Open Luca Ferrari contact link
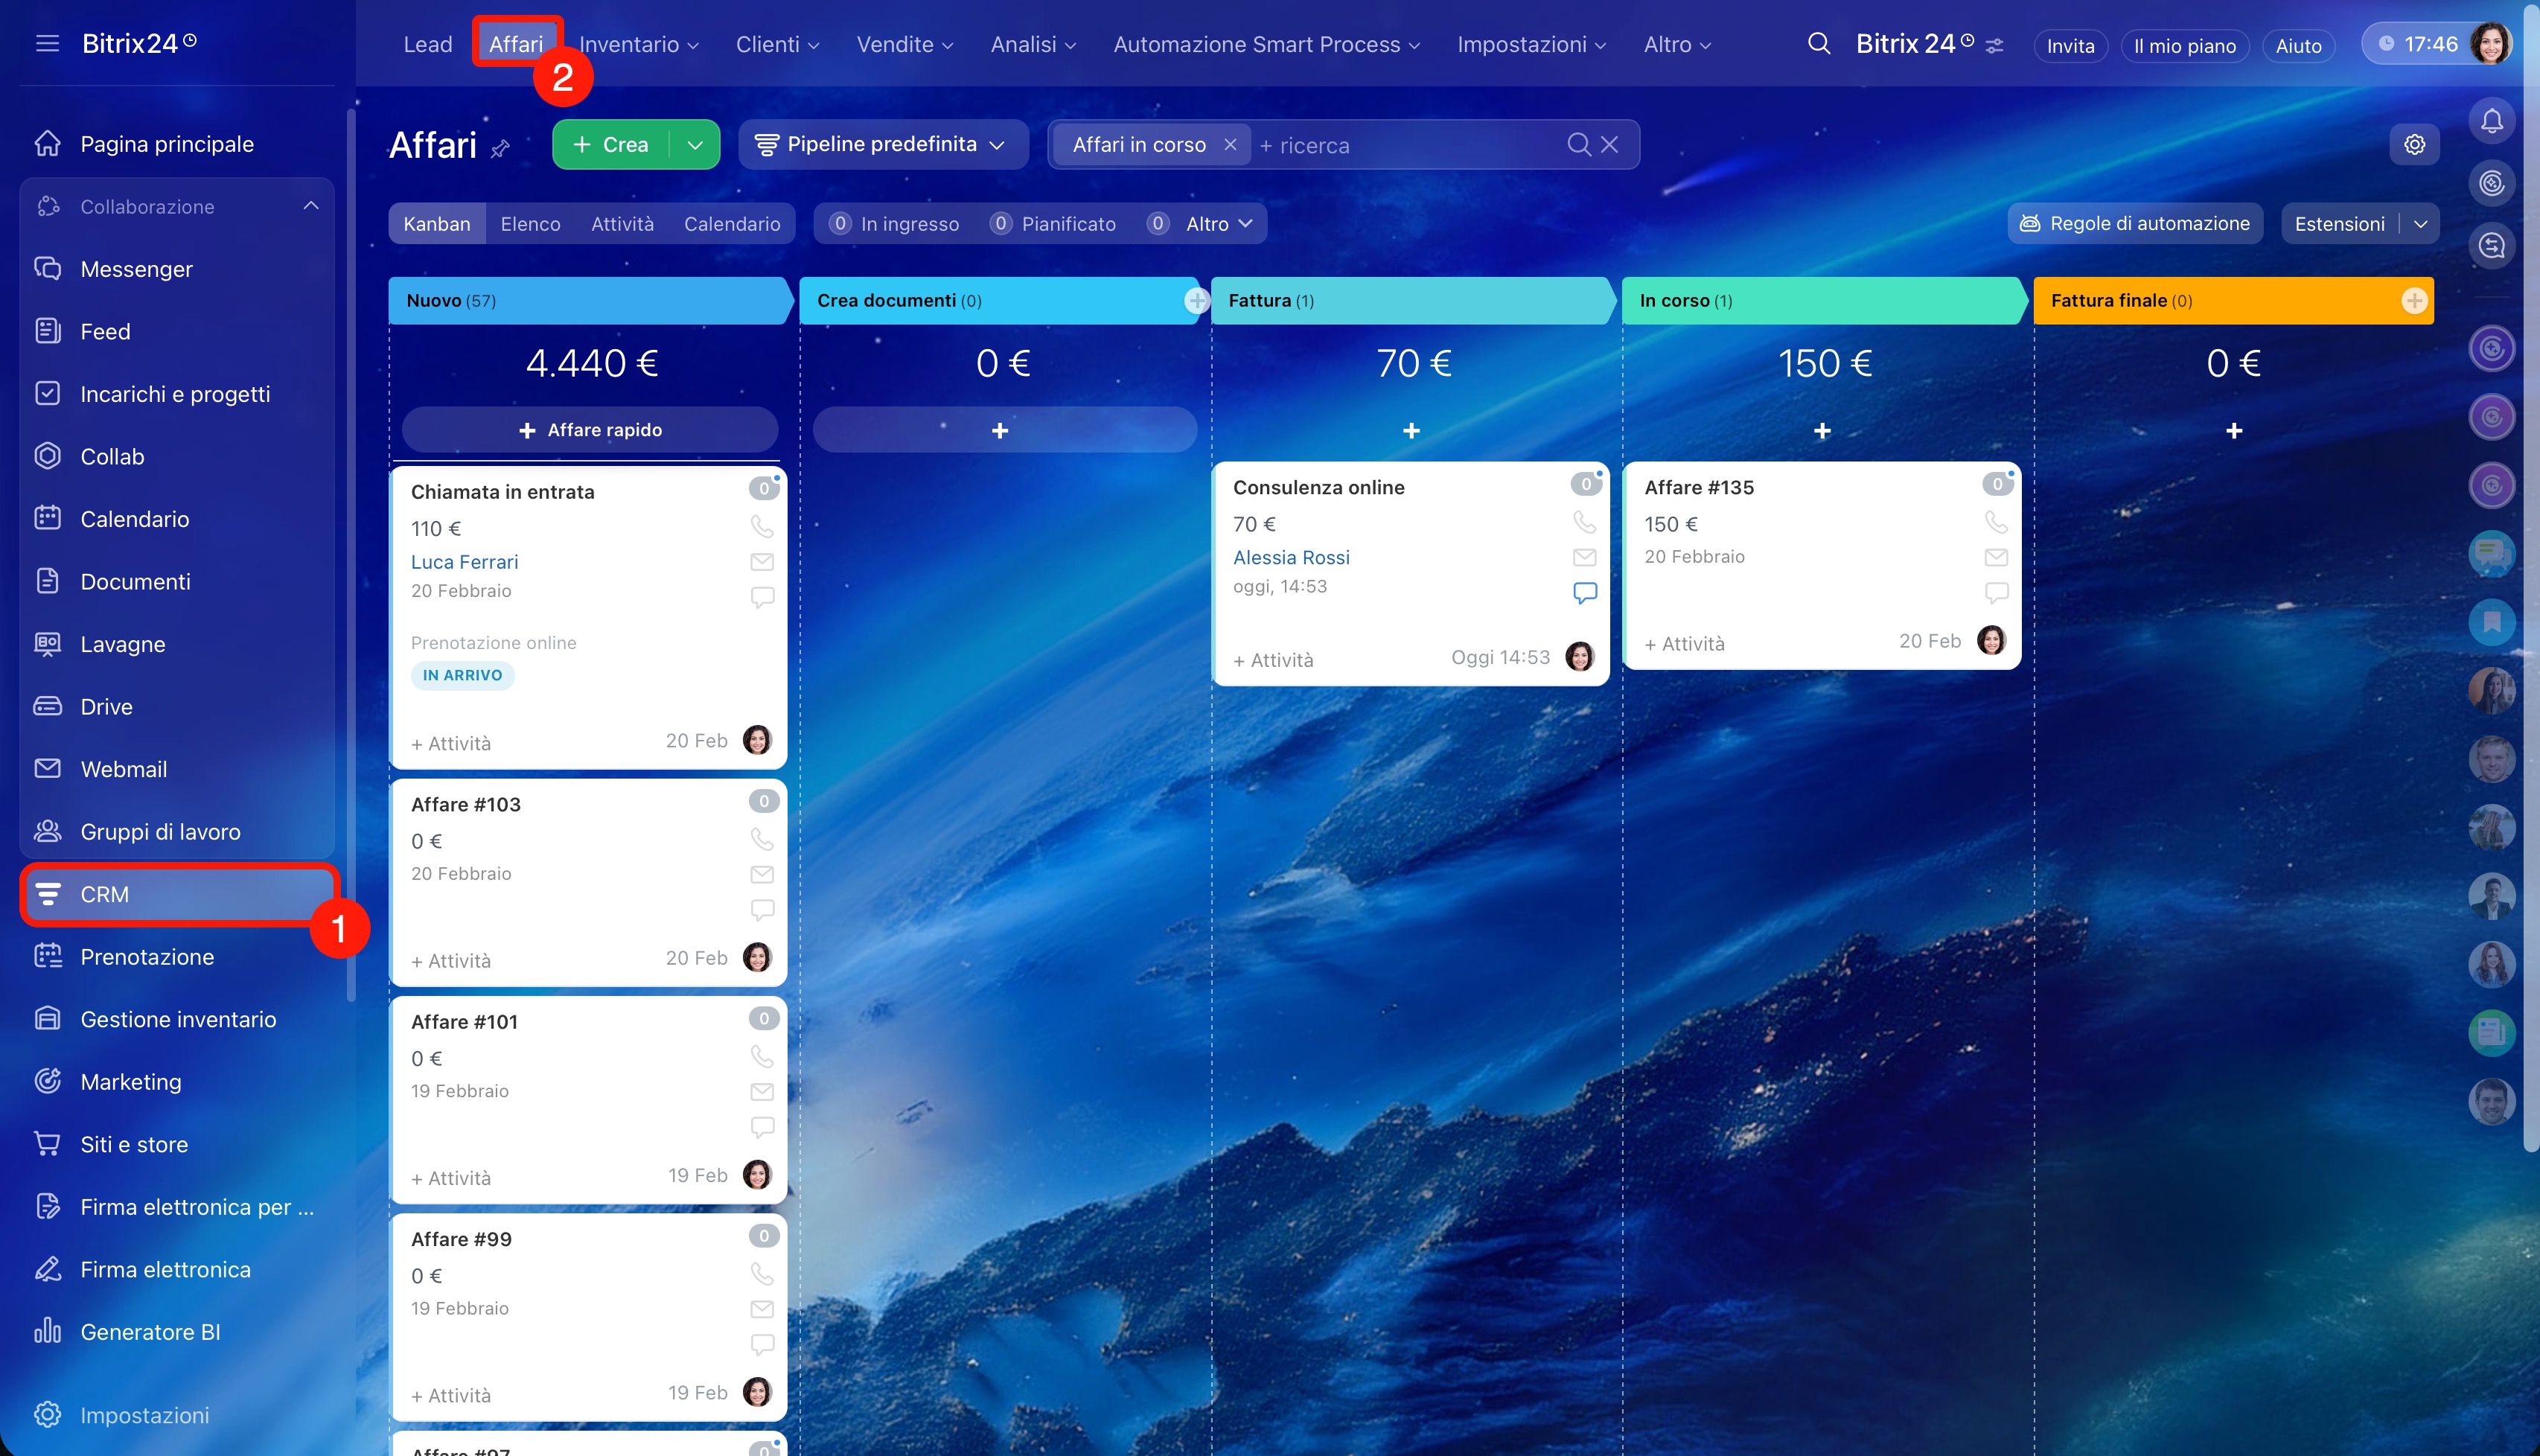2540x1456 pixels. point(464,562)
